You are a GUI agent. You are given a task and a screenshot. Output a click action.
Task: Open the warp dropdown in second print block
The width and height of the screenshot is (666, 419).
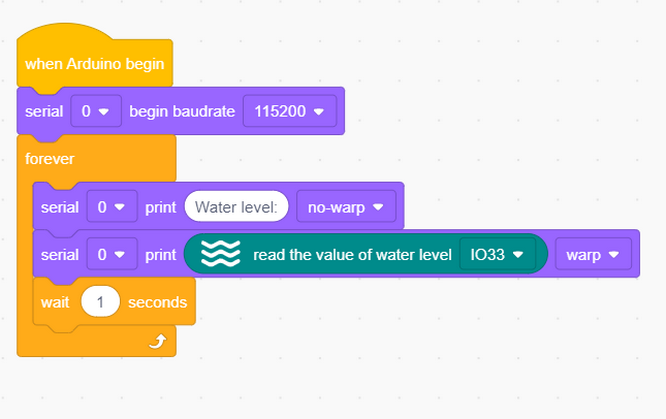593,255
